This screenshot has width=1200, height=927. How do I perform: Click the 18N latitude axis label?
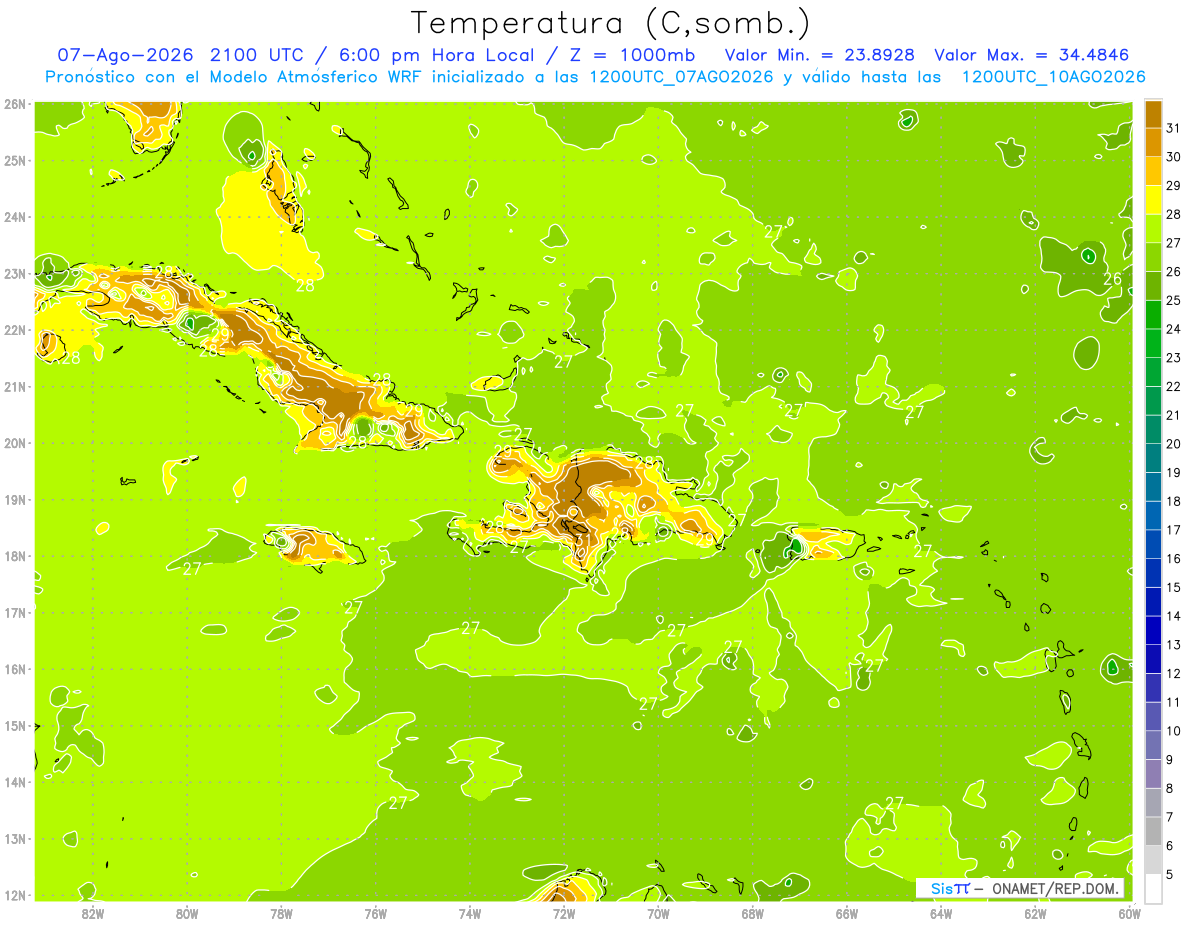pos(15,556)
